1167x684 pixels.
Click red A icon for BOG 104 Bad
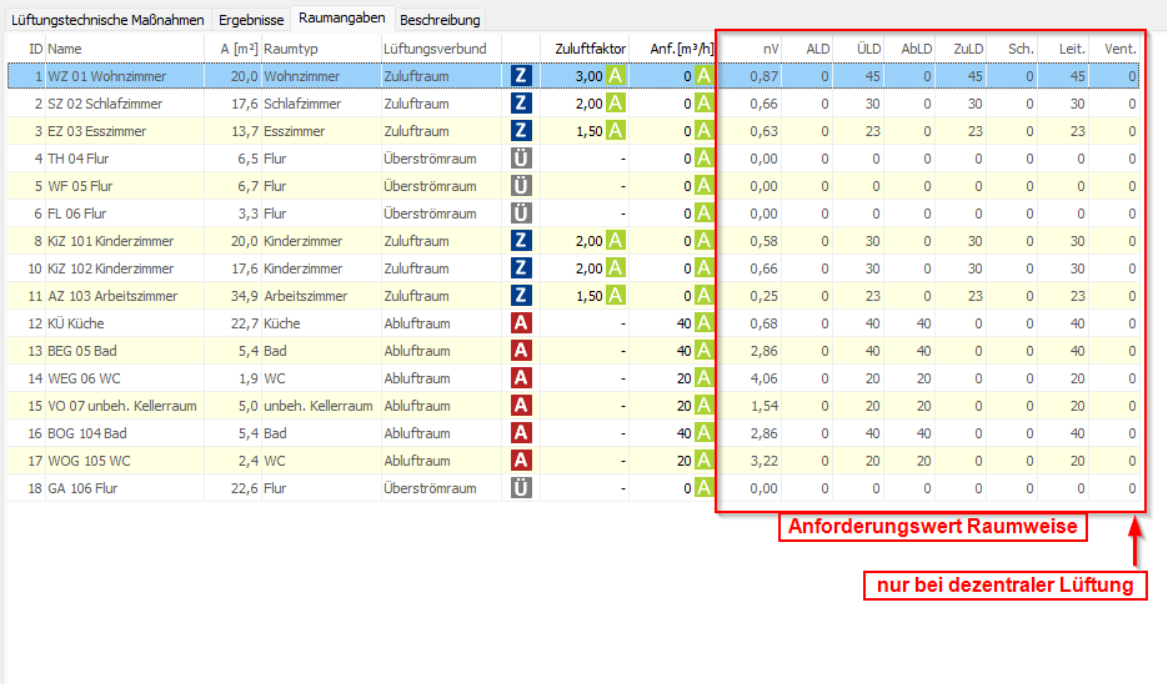pos(520,433)
